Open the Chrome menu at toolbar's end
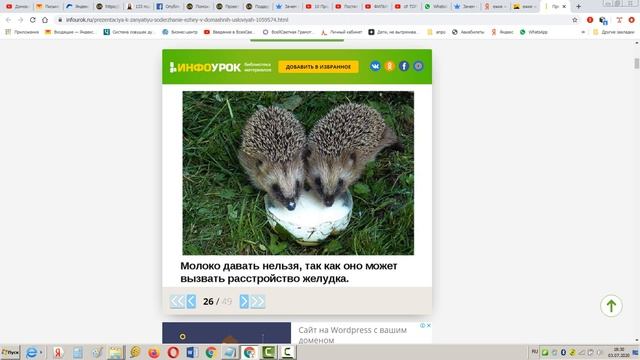 [632, 20]
